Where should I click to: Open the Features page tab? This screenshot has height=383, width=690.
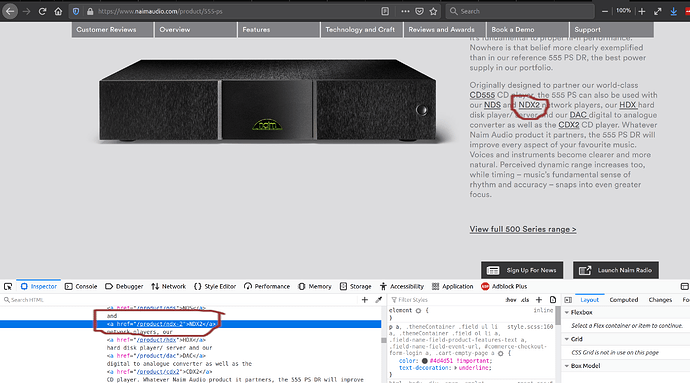[x=279, y=29]
